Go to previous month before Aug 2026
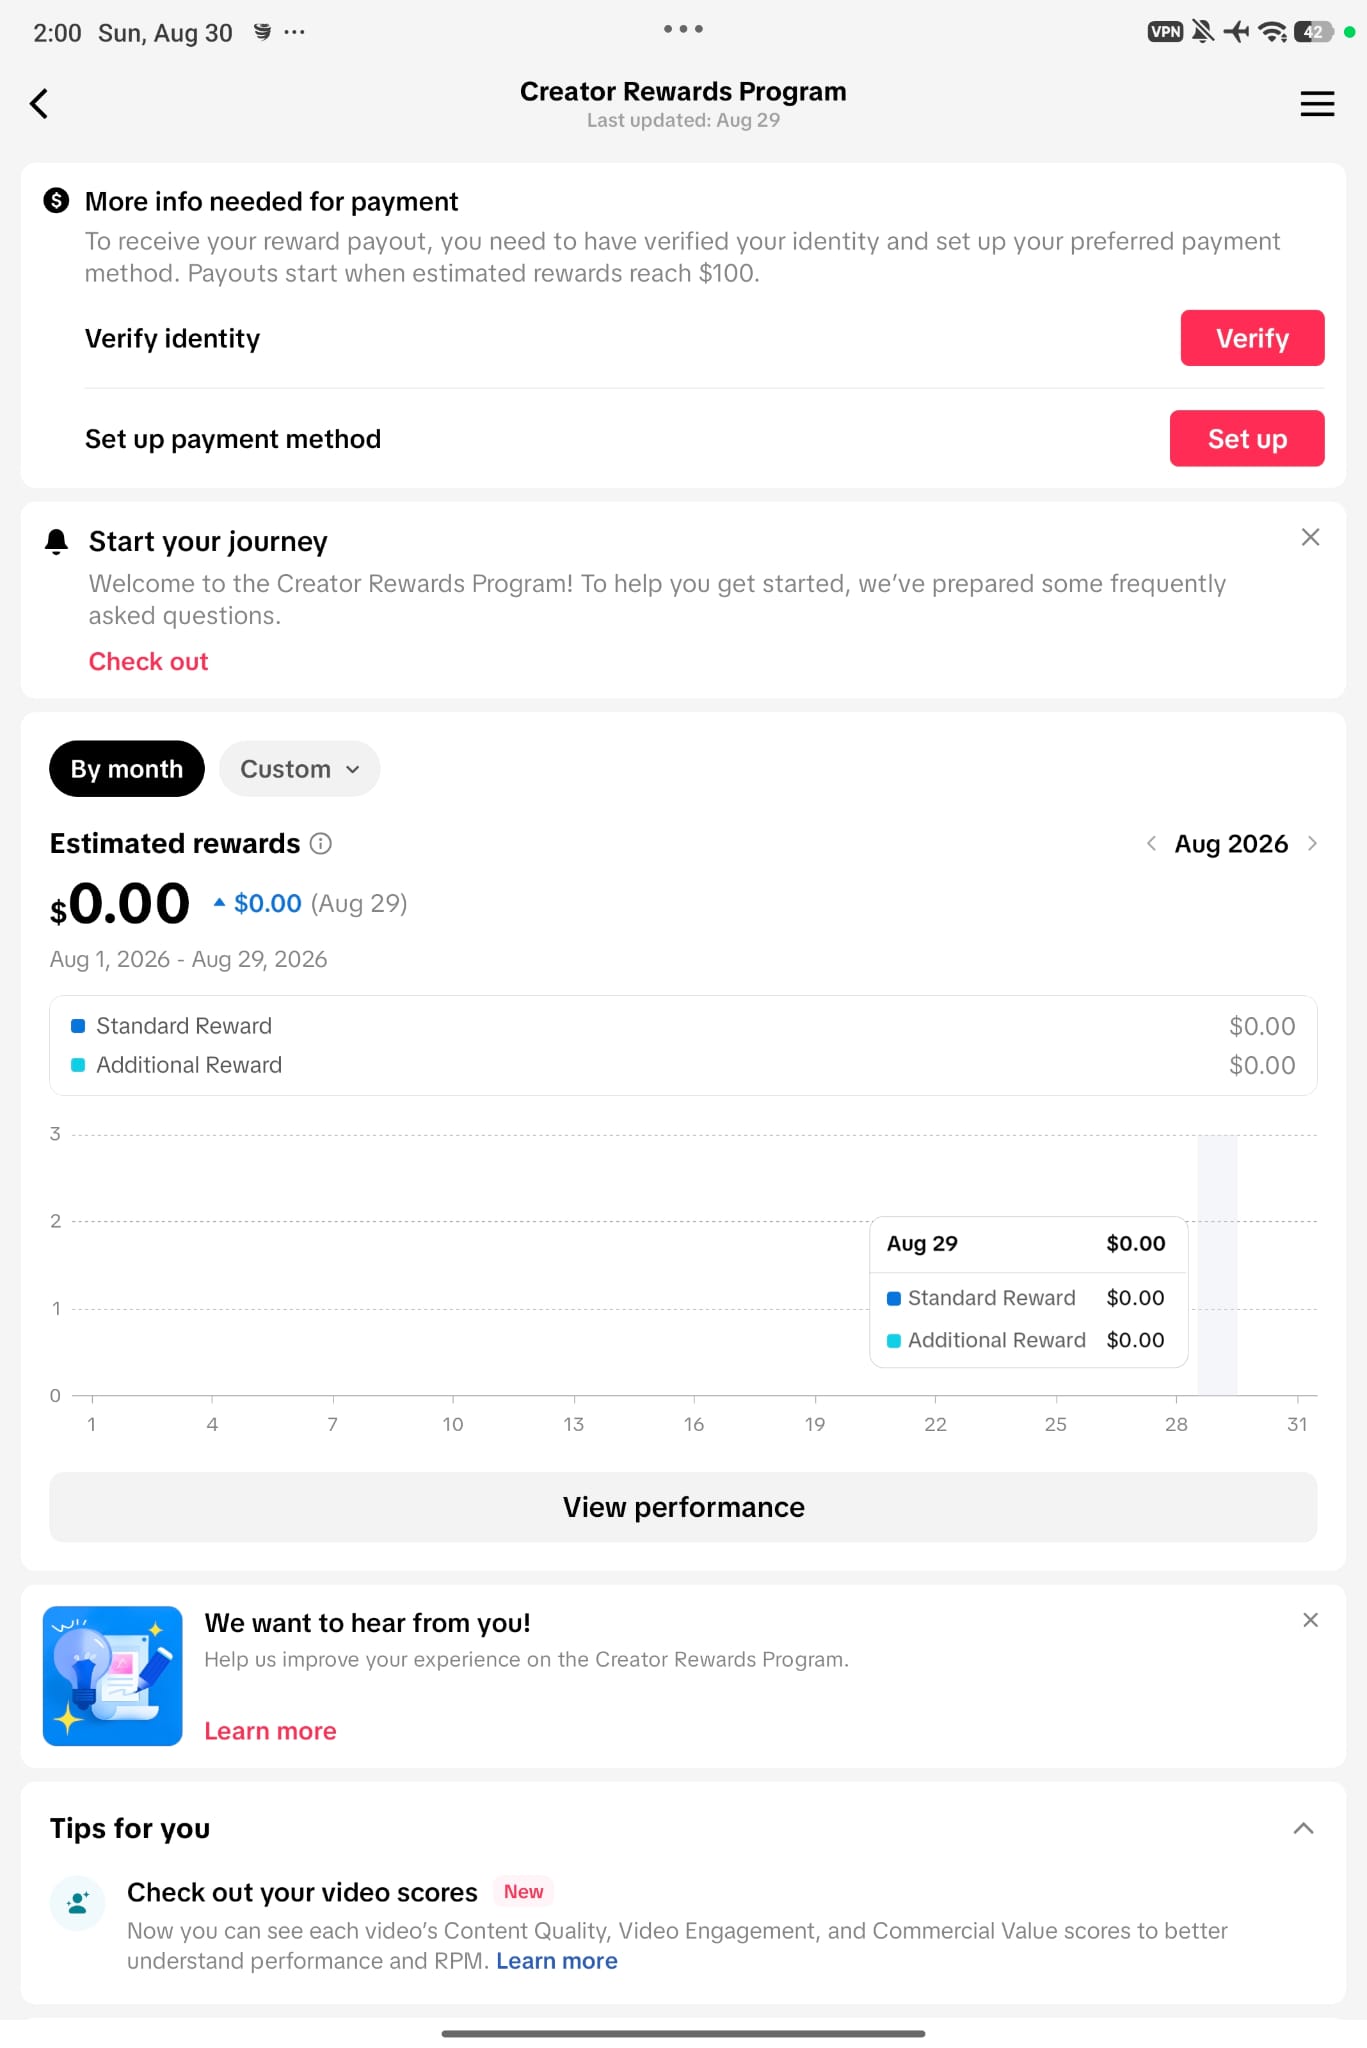The image size is (1367, 2048). click(1151, 843)
